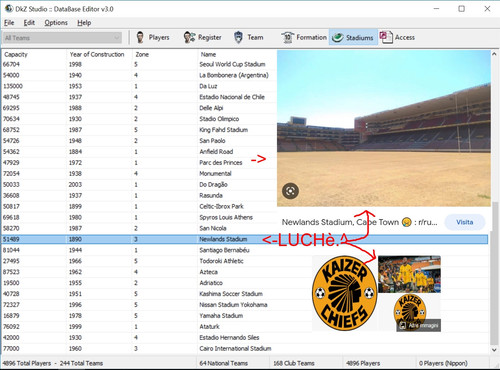Click the 64 National Teams status entry

(223, 363)
